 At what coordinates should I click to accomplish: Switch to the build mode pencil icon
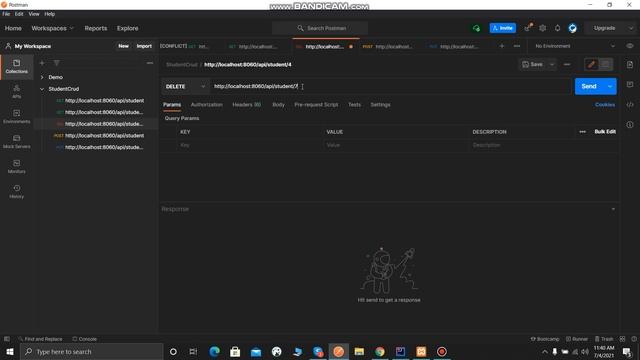click(591, 64)
